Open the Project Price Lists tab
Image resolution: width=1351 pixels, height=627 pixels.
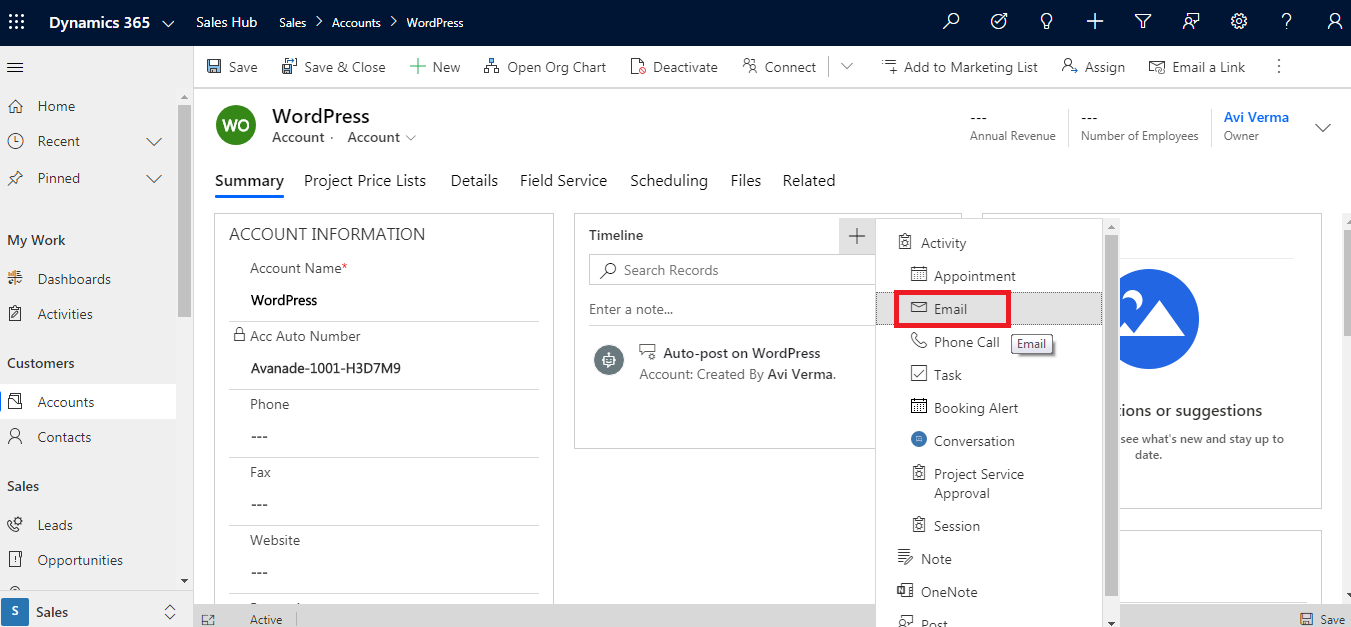[x=365, y=181]
